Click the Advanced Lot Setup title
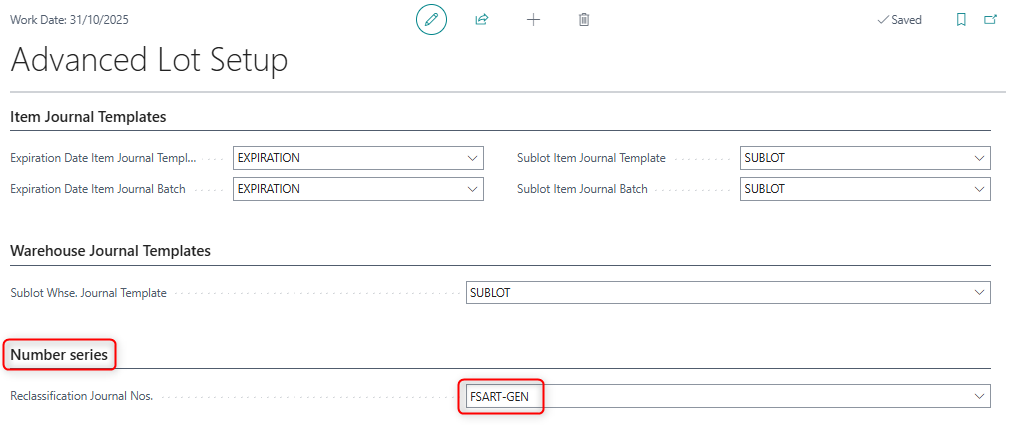 (x=149, y=61)
